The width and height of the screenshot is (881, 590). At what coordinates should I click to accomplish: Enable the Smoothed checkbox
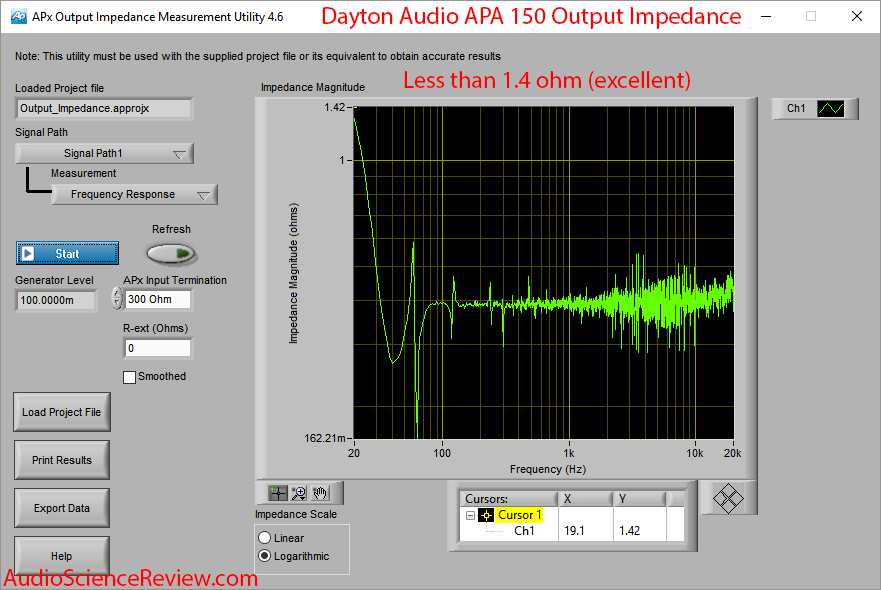[129, 377]
